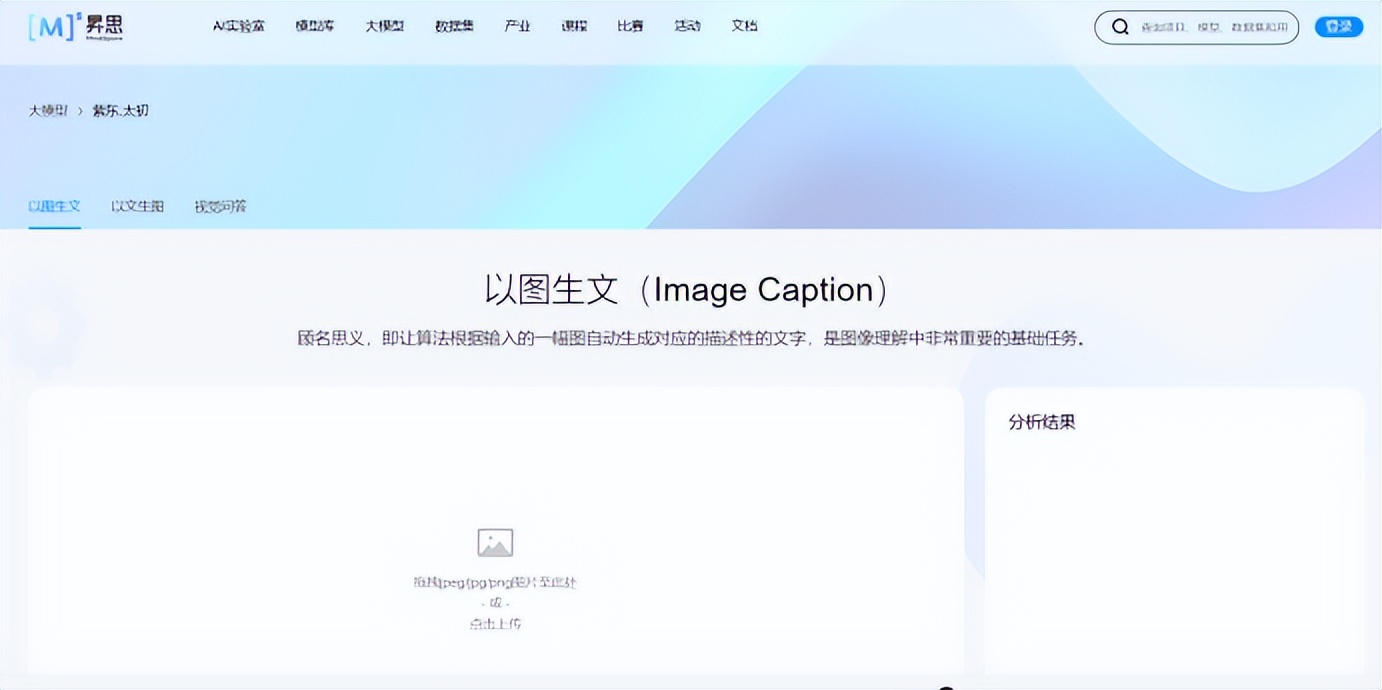Navigate to 模型库 in the top navigation
1382x690 pixels.
(316, 26)
